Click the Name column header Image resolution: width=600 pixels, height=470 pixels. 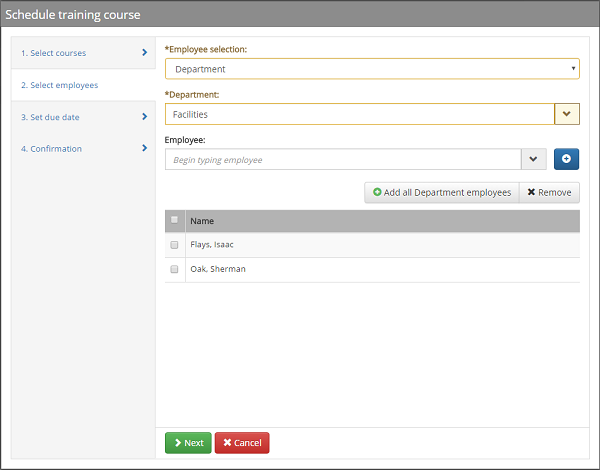[203, 221]
